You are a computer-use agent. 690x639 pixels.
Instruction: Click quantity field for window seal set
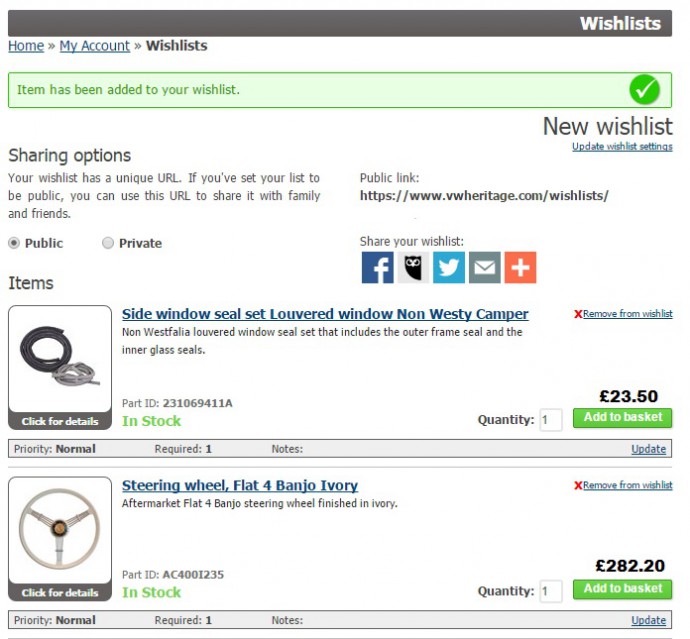click(551, 420)
